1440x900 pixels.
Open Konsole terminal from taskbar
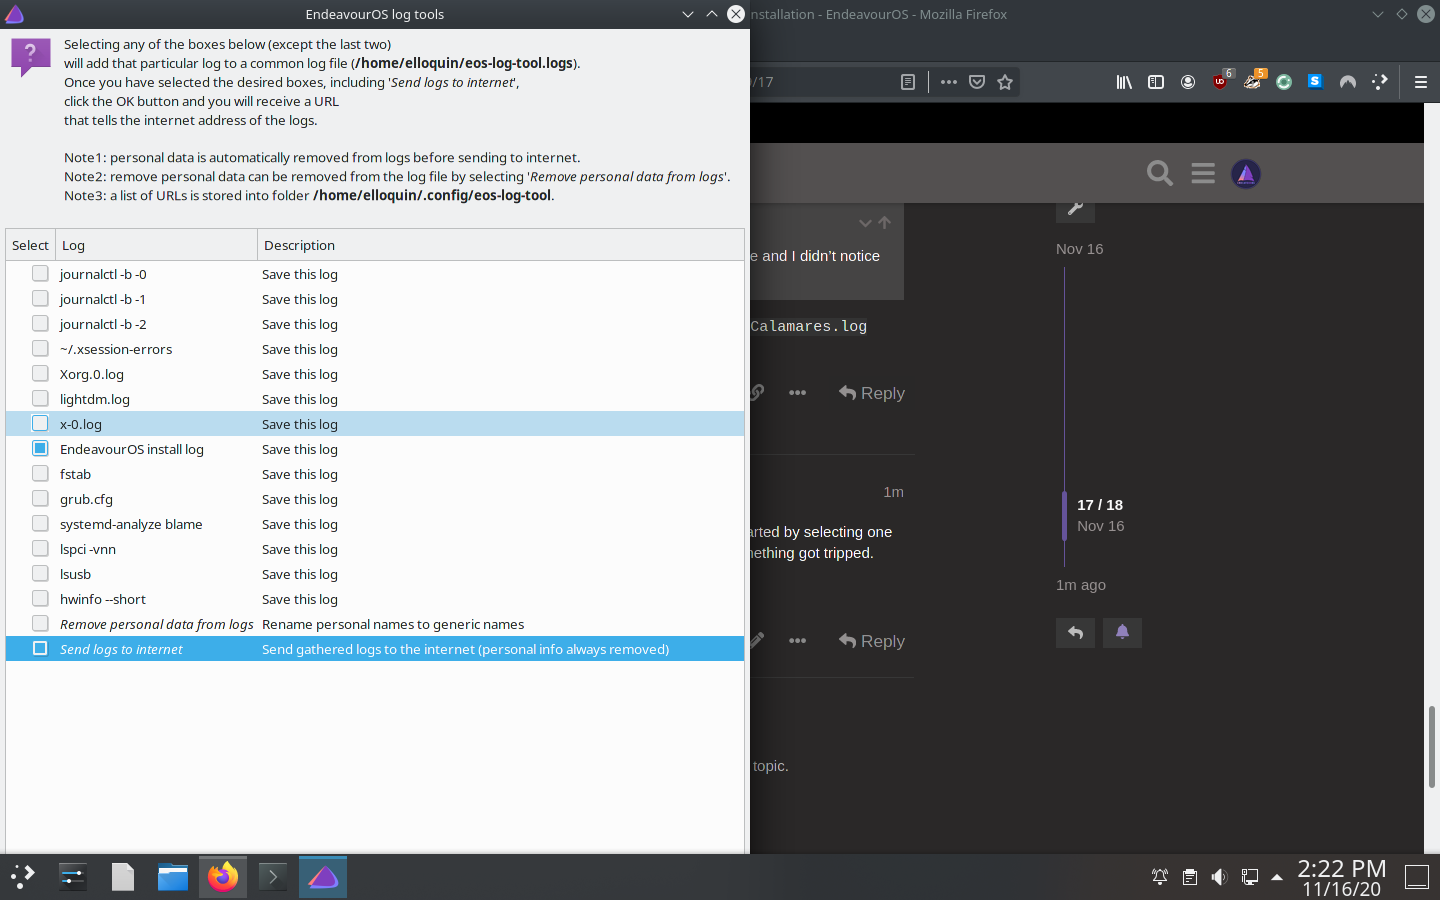pos(273,877)
